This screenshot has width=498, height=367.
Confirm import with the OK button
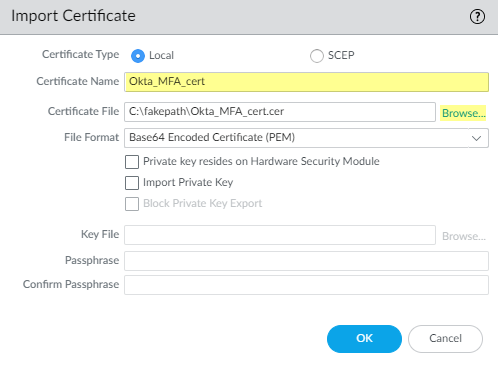pos(364,339)
